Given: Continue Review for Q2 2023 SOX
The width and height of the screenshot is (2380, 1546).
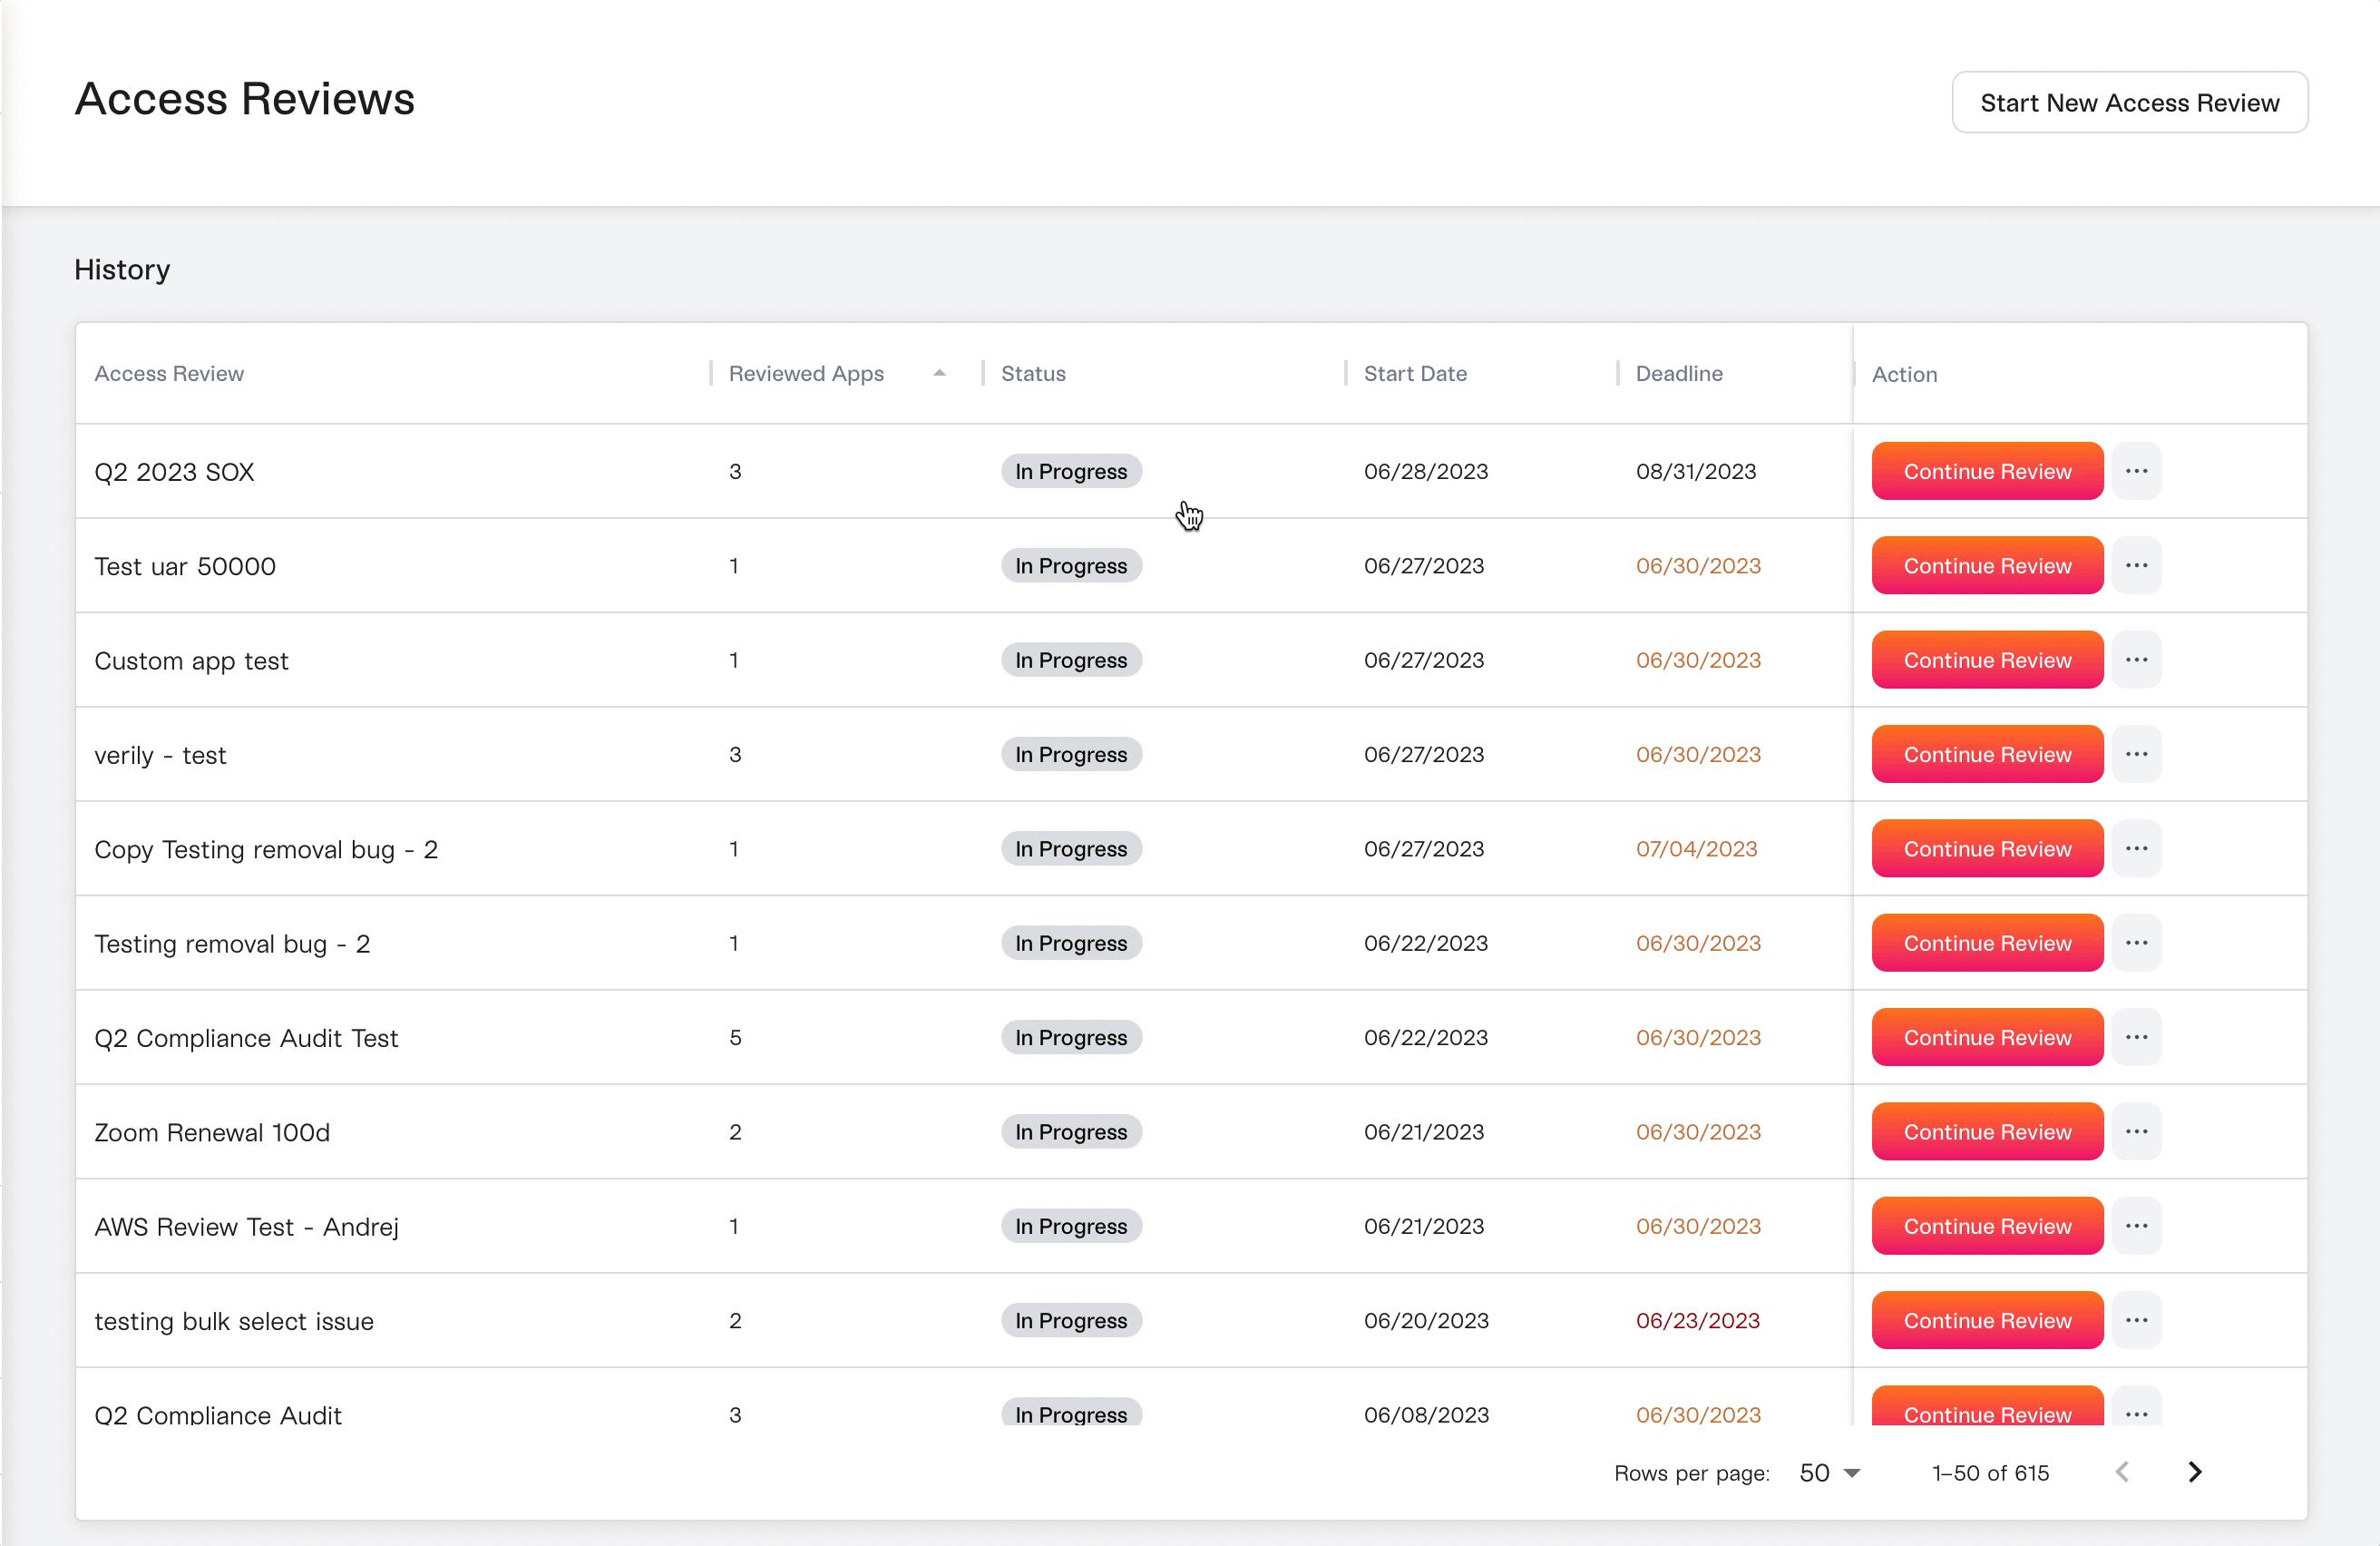Looking at the screenshot, I should click(x=1987, y=471).
